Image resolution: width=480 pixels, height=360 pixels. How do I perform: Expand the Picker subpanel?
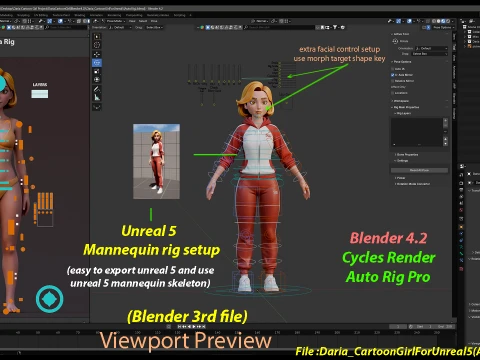(x=400, y=178)
